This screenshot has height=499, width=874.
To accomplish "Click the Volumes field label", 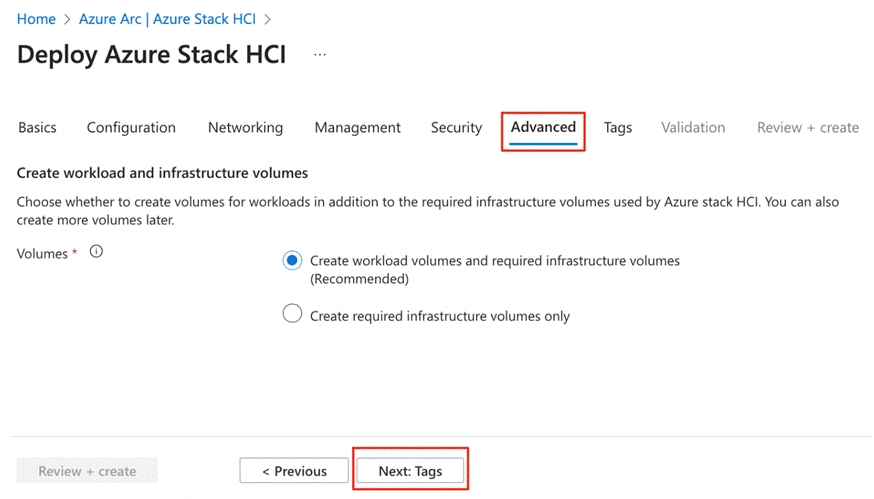I will click(43, 254).
